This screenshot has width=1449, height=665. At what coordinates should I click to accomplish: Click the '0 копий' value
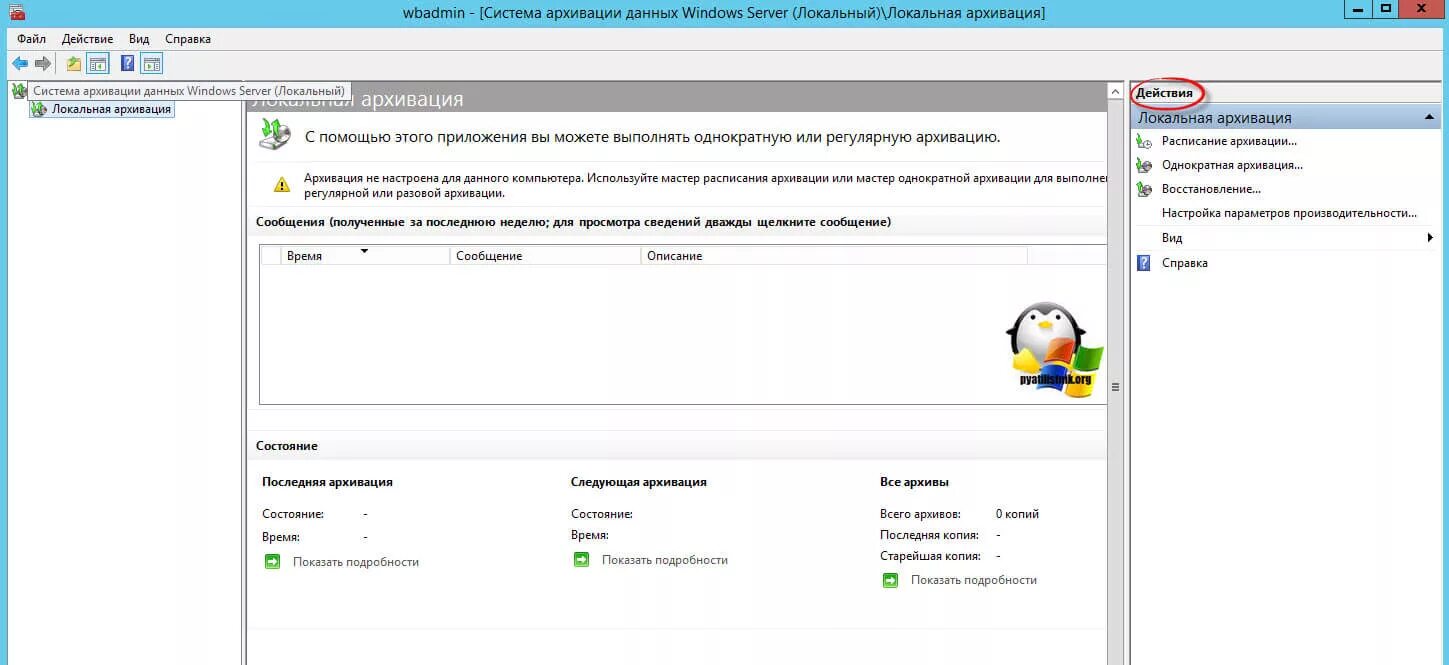1017,514
